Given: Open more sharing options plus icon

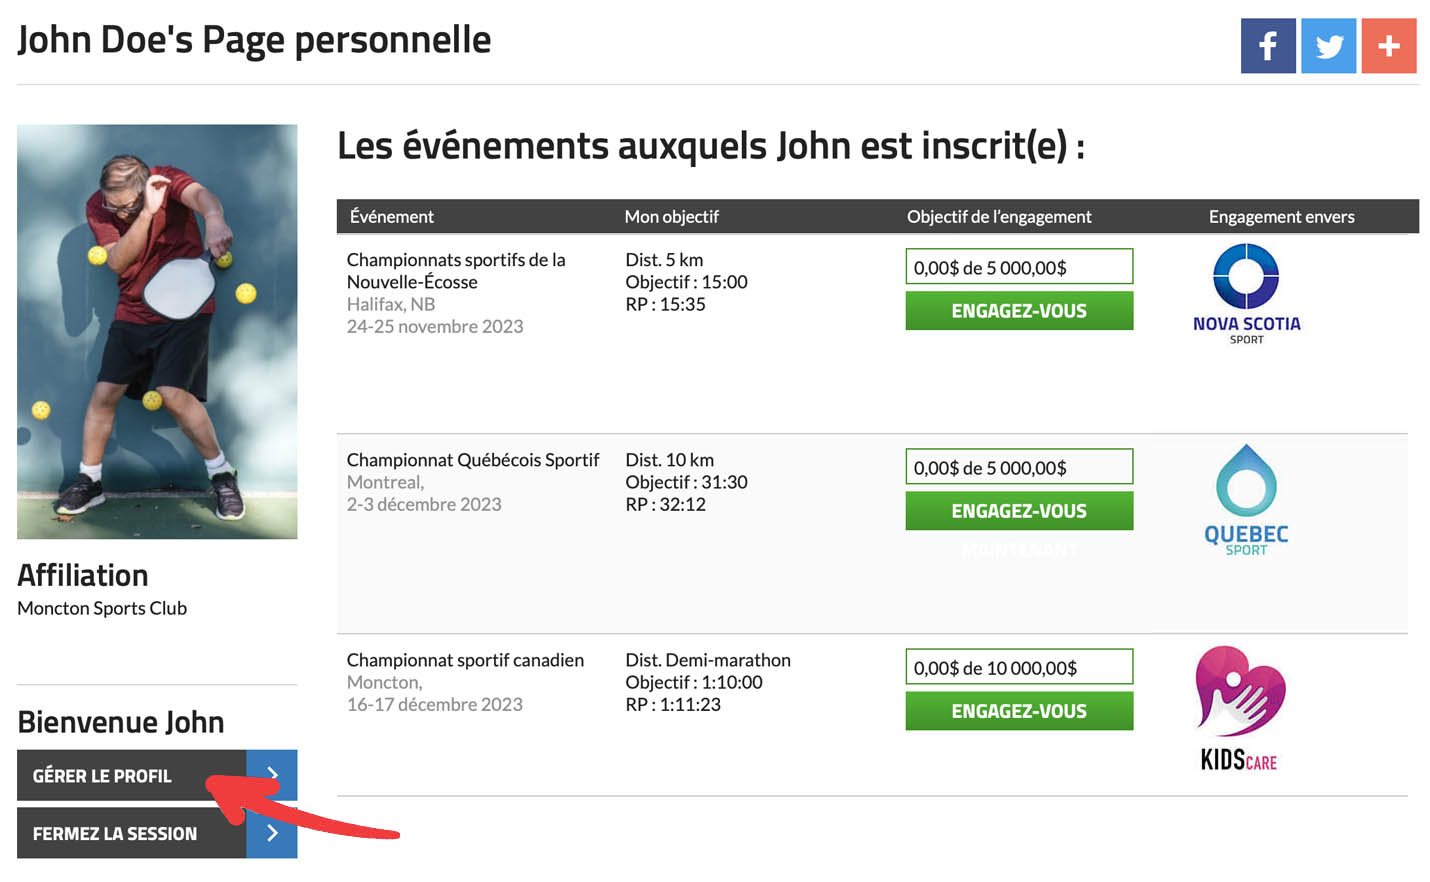Looking at the screenshot, I should [x=1388, y=46].
